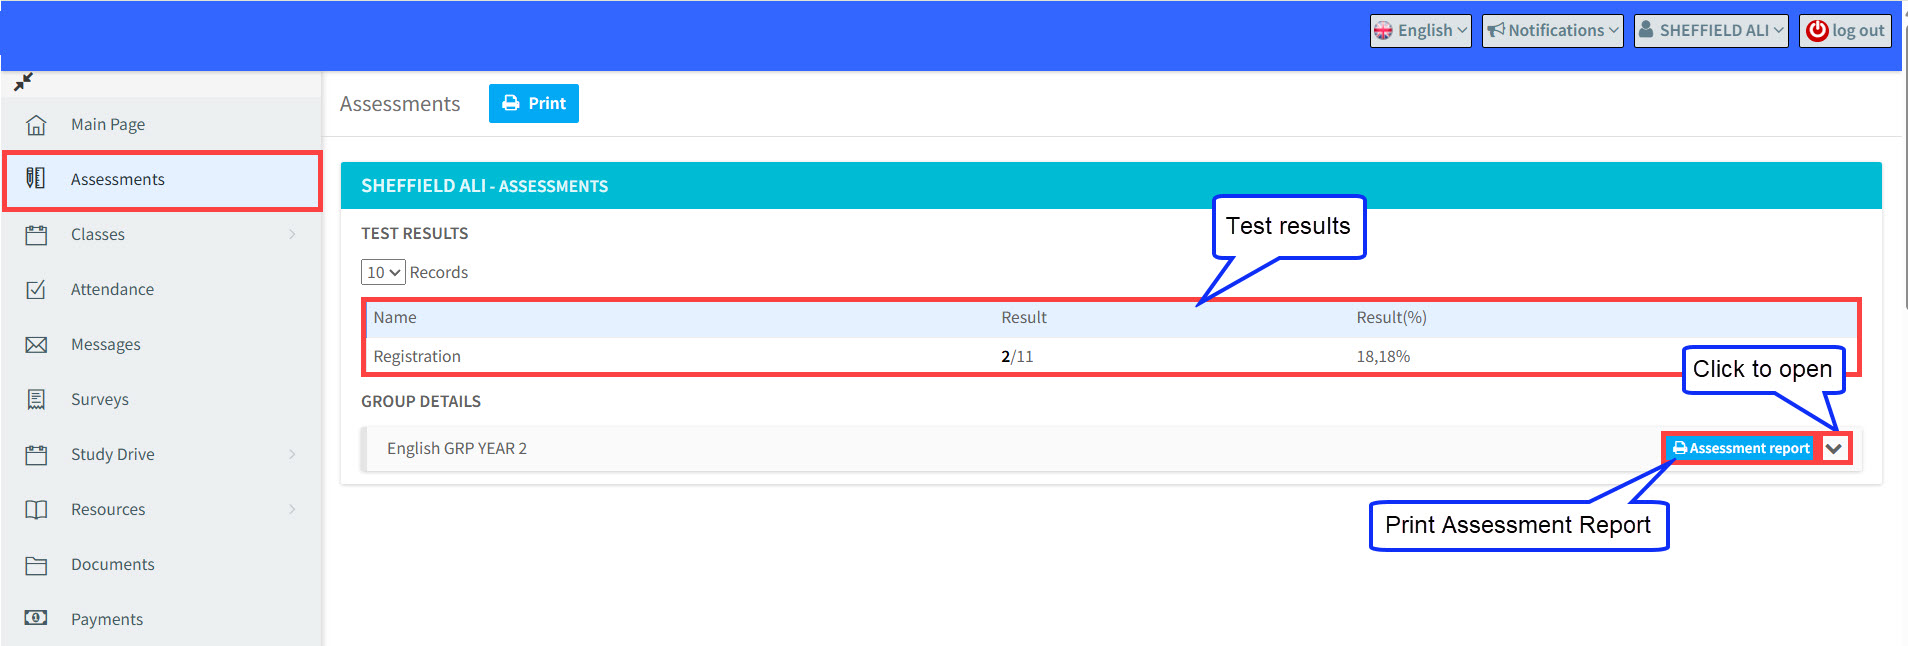Screen dimensions: 1908x646
Task: Click the Documents folder icon
Action: (x=36, y=565)
